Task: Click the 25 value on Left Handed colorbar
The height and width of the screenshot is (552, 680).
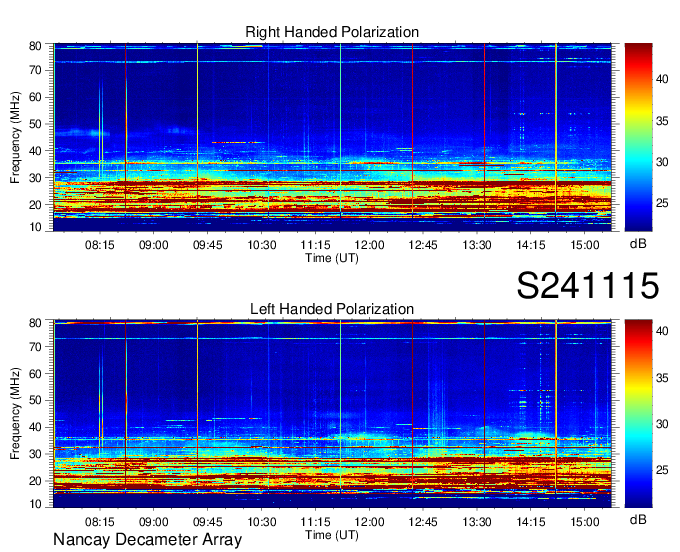Action: pos(662,470)
